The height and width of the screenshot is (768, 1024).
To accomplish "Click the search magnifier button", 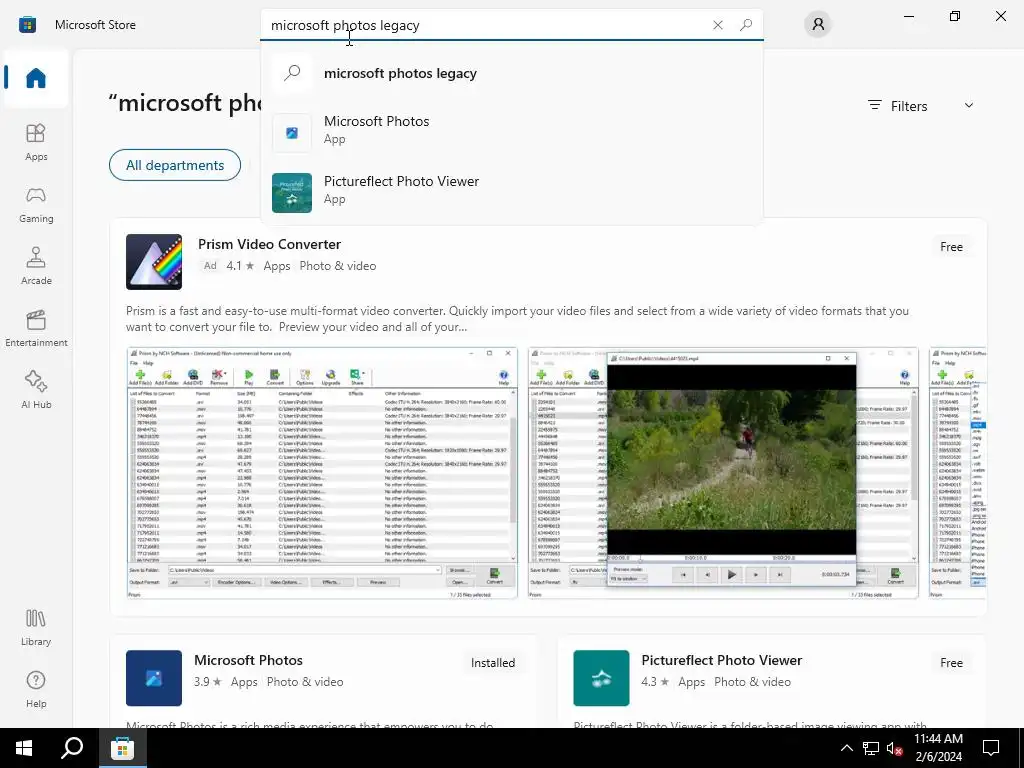I will pyautogui.click(x=746, y=25).
